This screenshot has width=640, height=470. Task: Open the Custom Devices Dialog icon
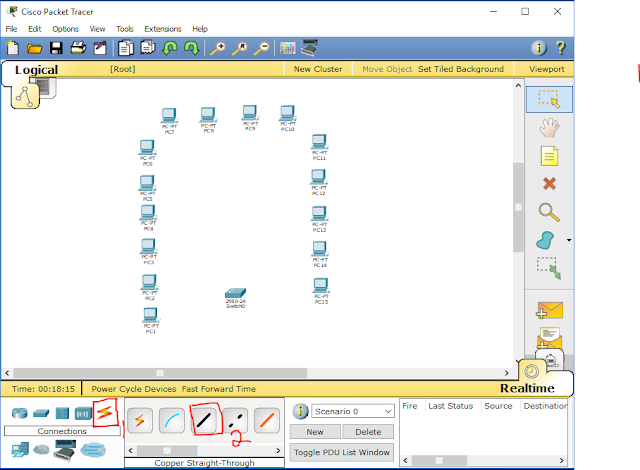309,48
